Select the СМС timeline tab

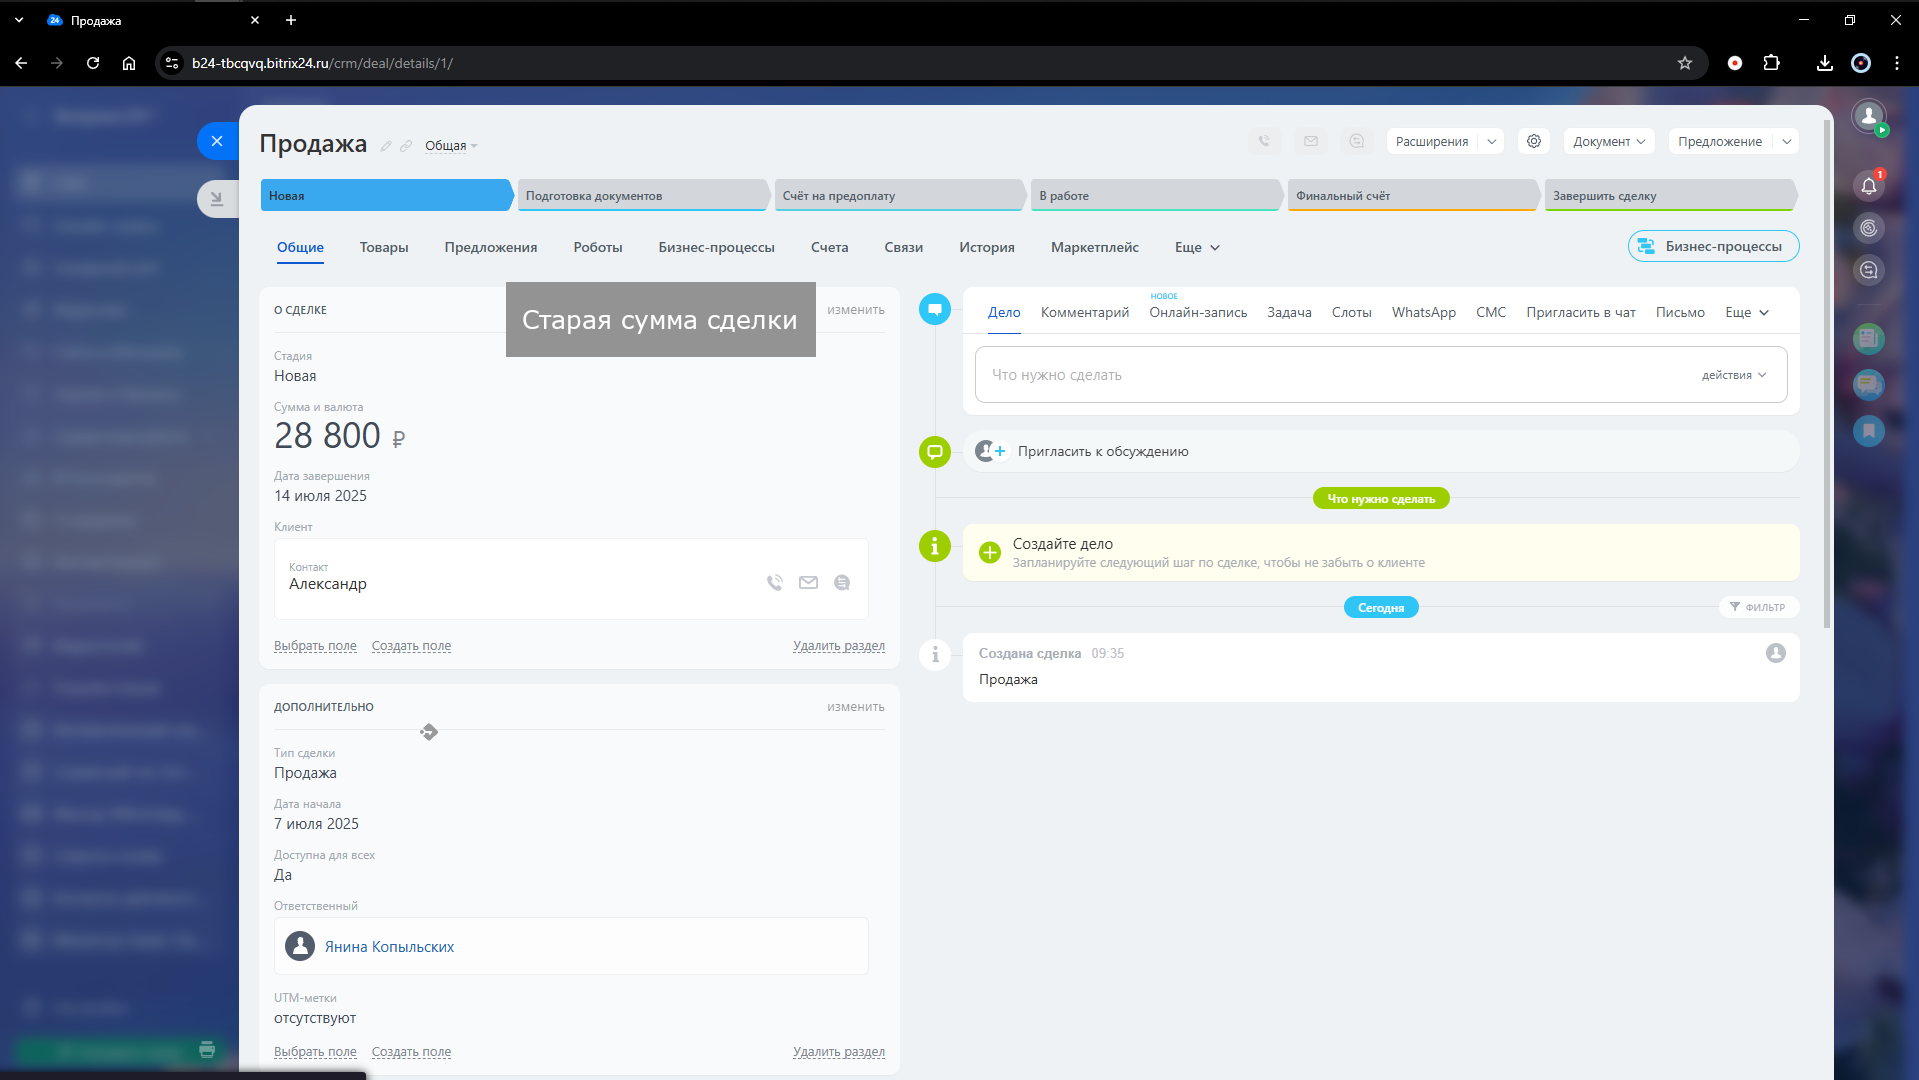1490,312
